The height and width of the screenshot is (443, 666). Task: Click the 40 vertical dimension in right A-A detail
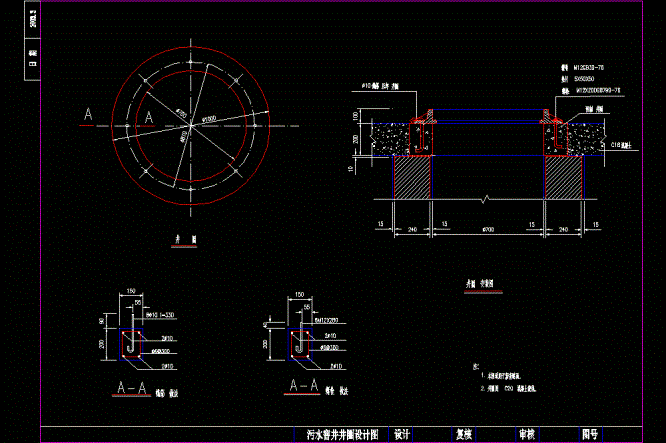click(x=265, y=325)
